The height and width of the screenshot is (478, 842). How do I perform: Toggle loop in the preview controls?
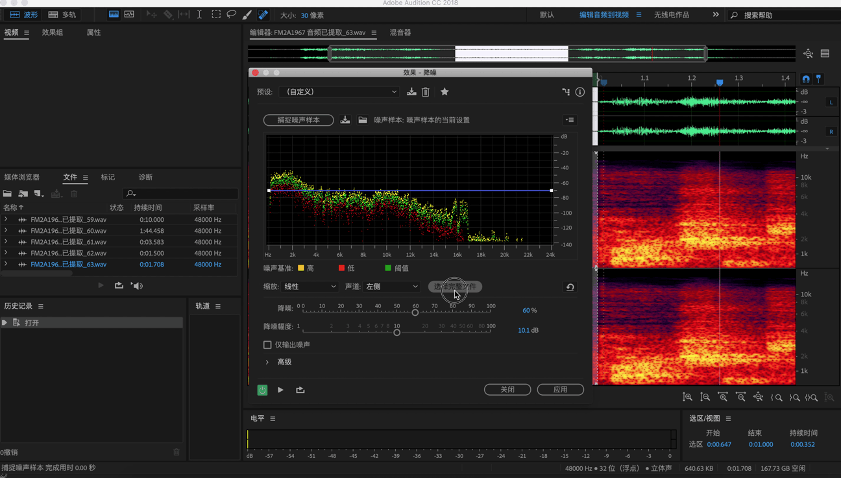pos(300,390)
